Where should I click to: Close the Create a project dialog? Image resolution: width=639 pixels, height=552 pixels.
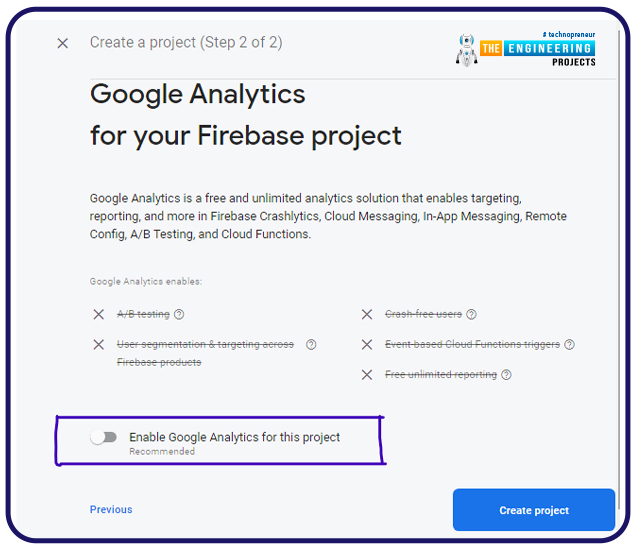[63, 43]
